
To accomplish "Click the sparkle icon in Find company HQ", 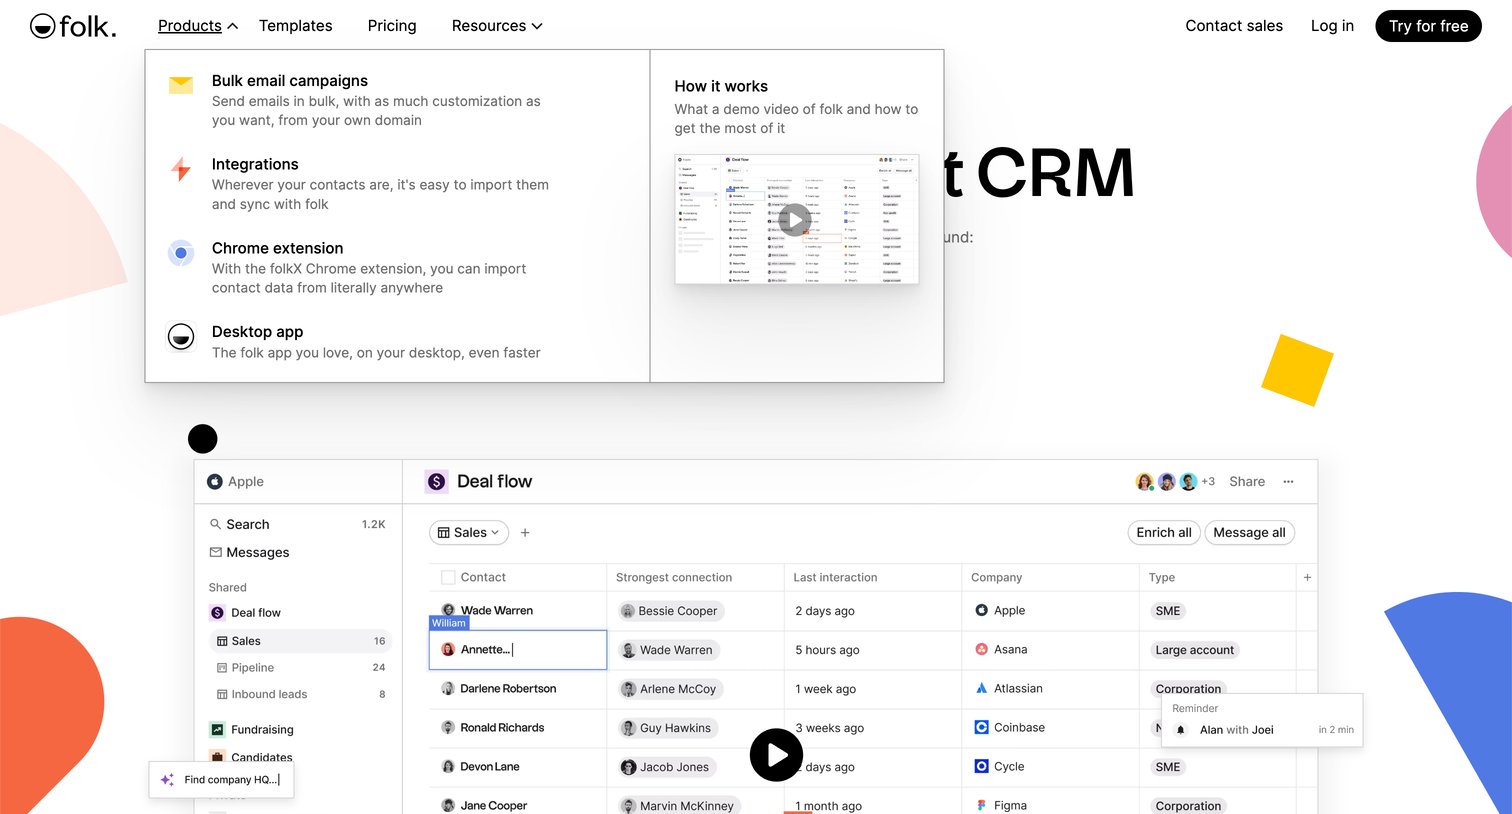I will coord(167,780).
